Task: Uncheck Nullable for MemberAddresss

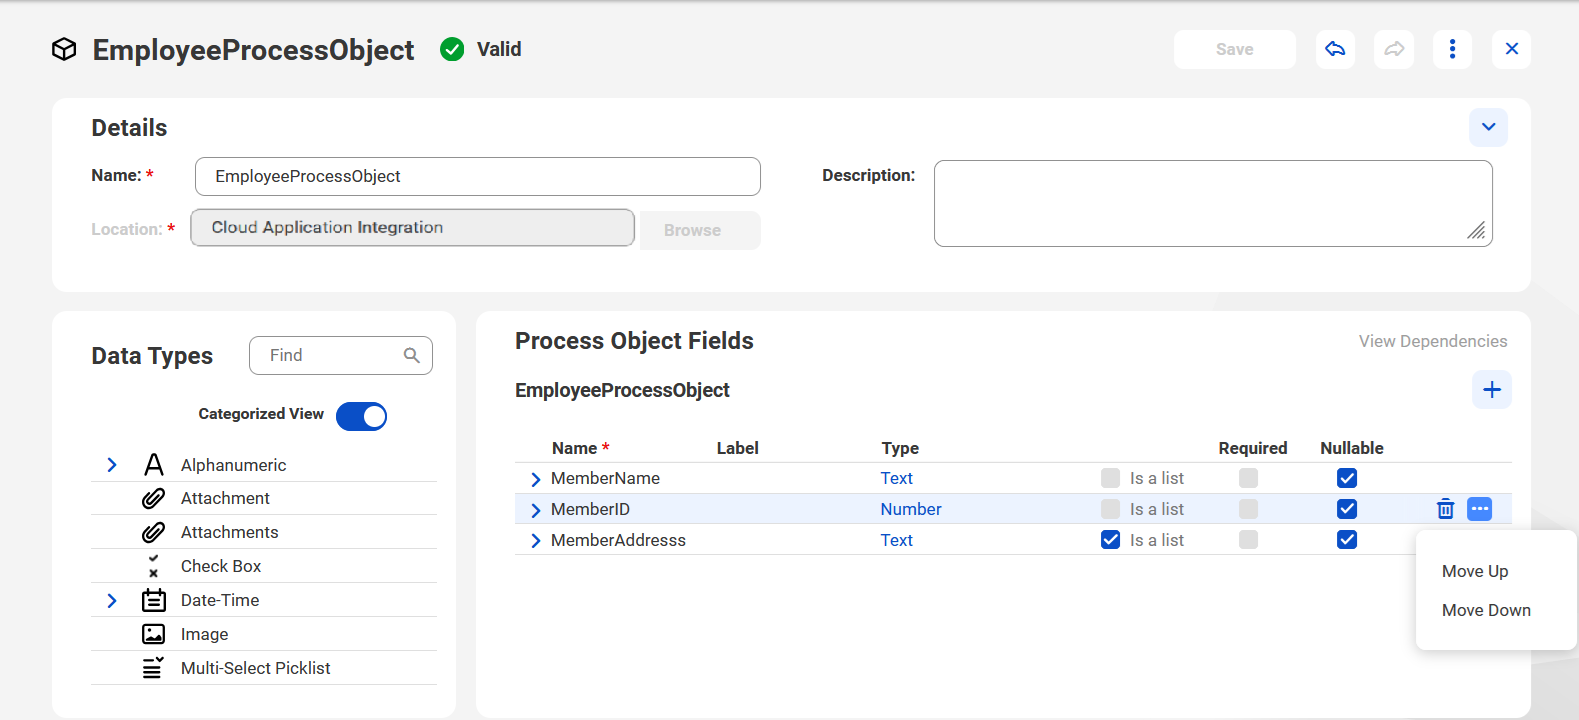Action: [x=1347, y=540]
